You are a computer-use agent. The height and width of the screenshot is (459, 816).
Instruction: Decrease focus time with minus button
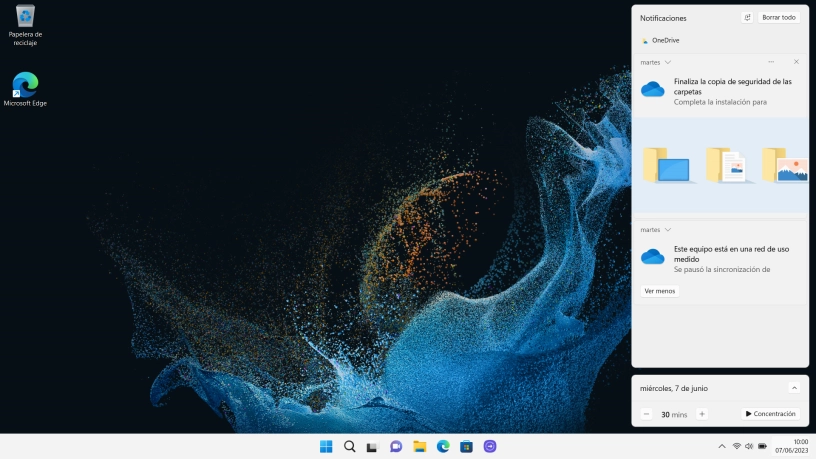[x=646, y=414]
